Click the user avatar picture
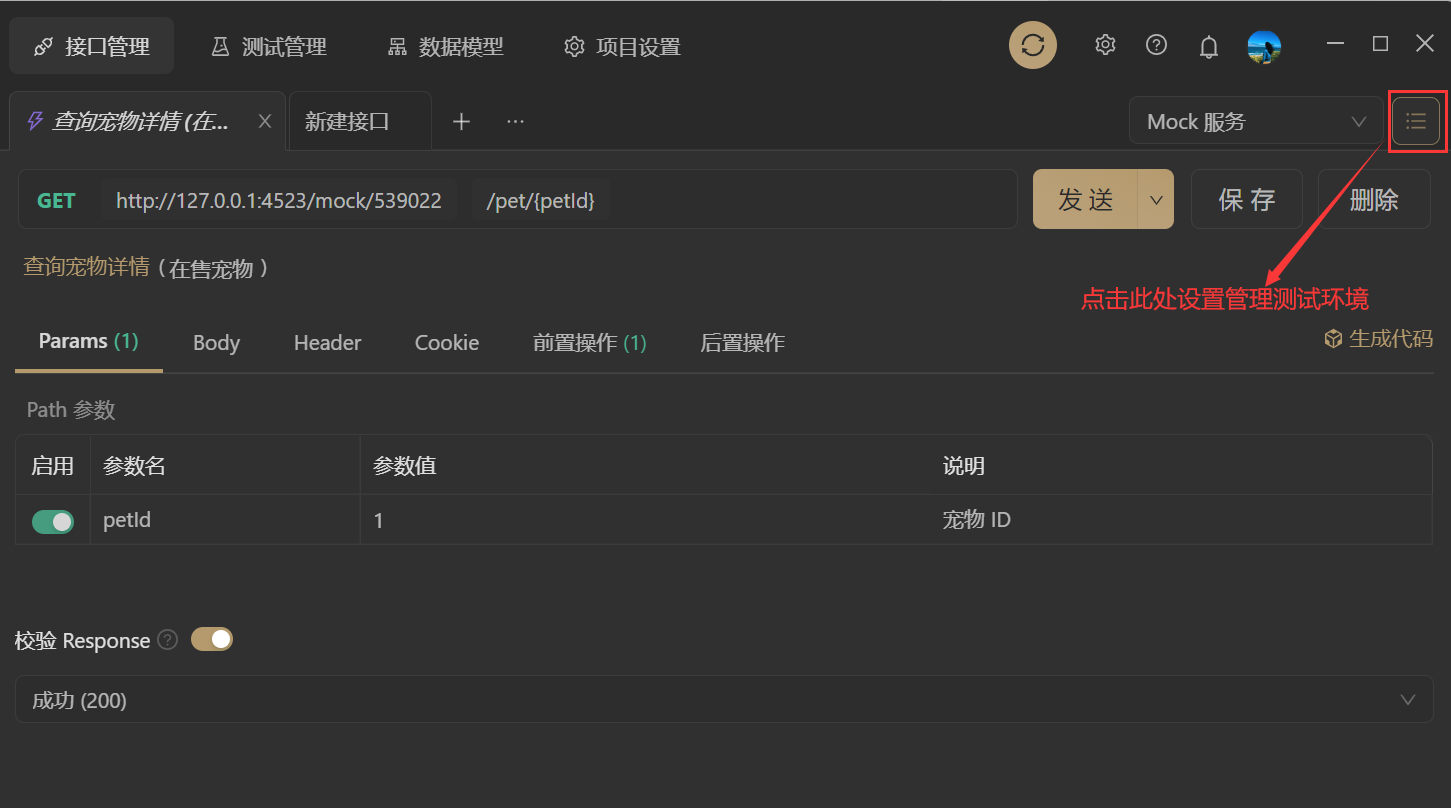The image size is (1451, 808). [1264, 47]
